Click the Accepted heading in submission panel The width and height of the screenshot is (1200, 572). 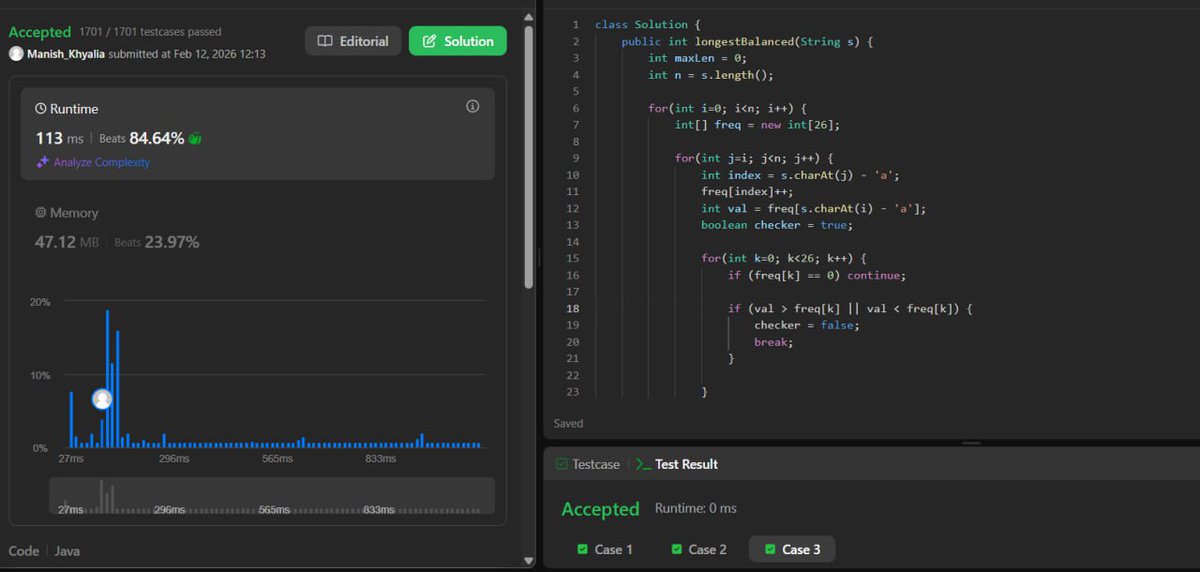coord(40,32)
